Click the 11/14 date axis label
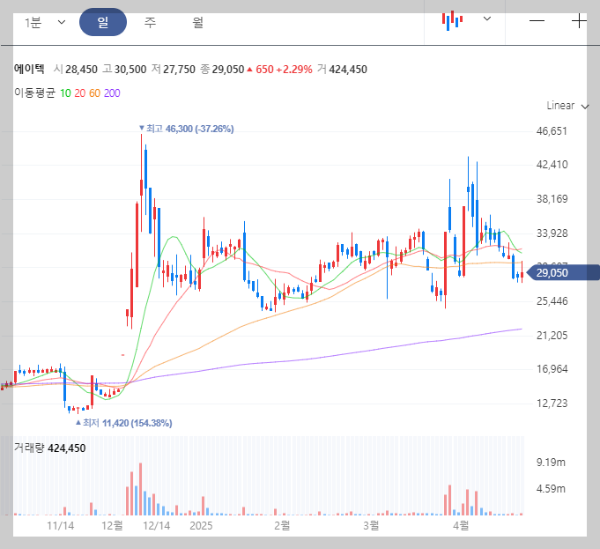Image resolution: width=600 pixels, height=549 pixels. 60,526
